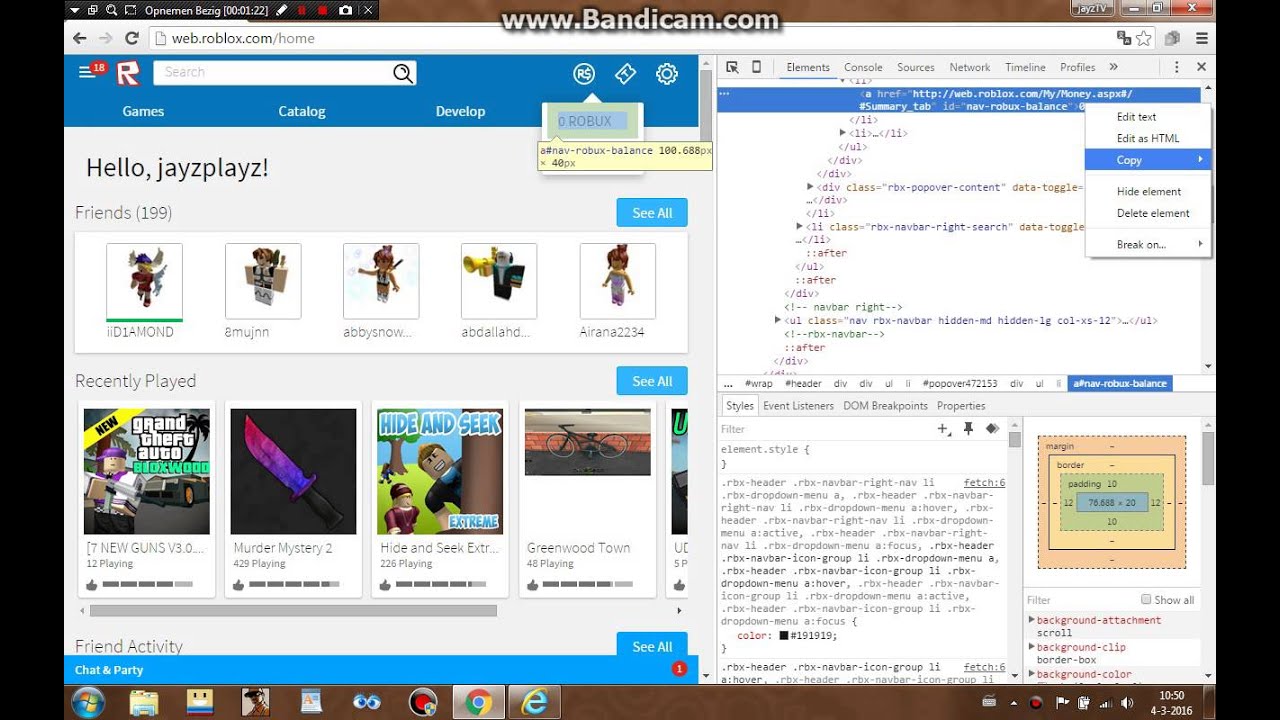Expand the background-color computed property
This screenshot has width=1280, height=720.
click(1032, 674)
